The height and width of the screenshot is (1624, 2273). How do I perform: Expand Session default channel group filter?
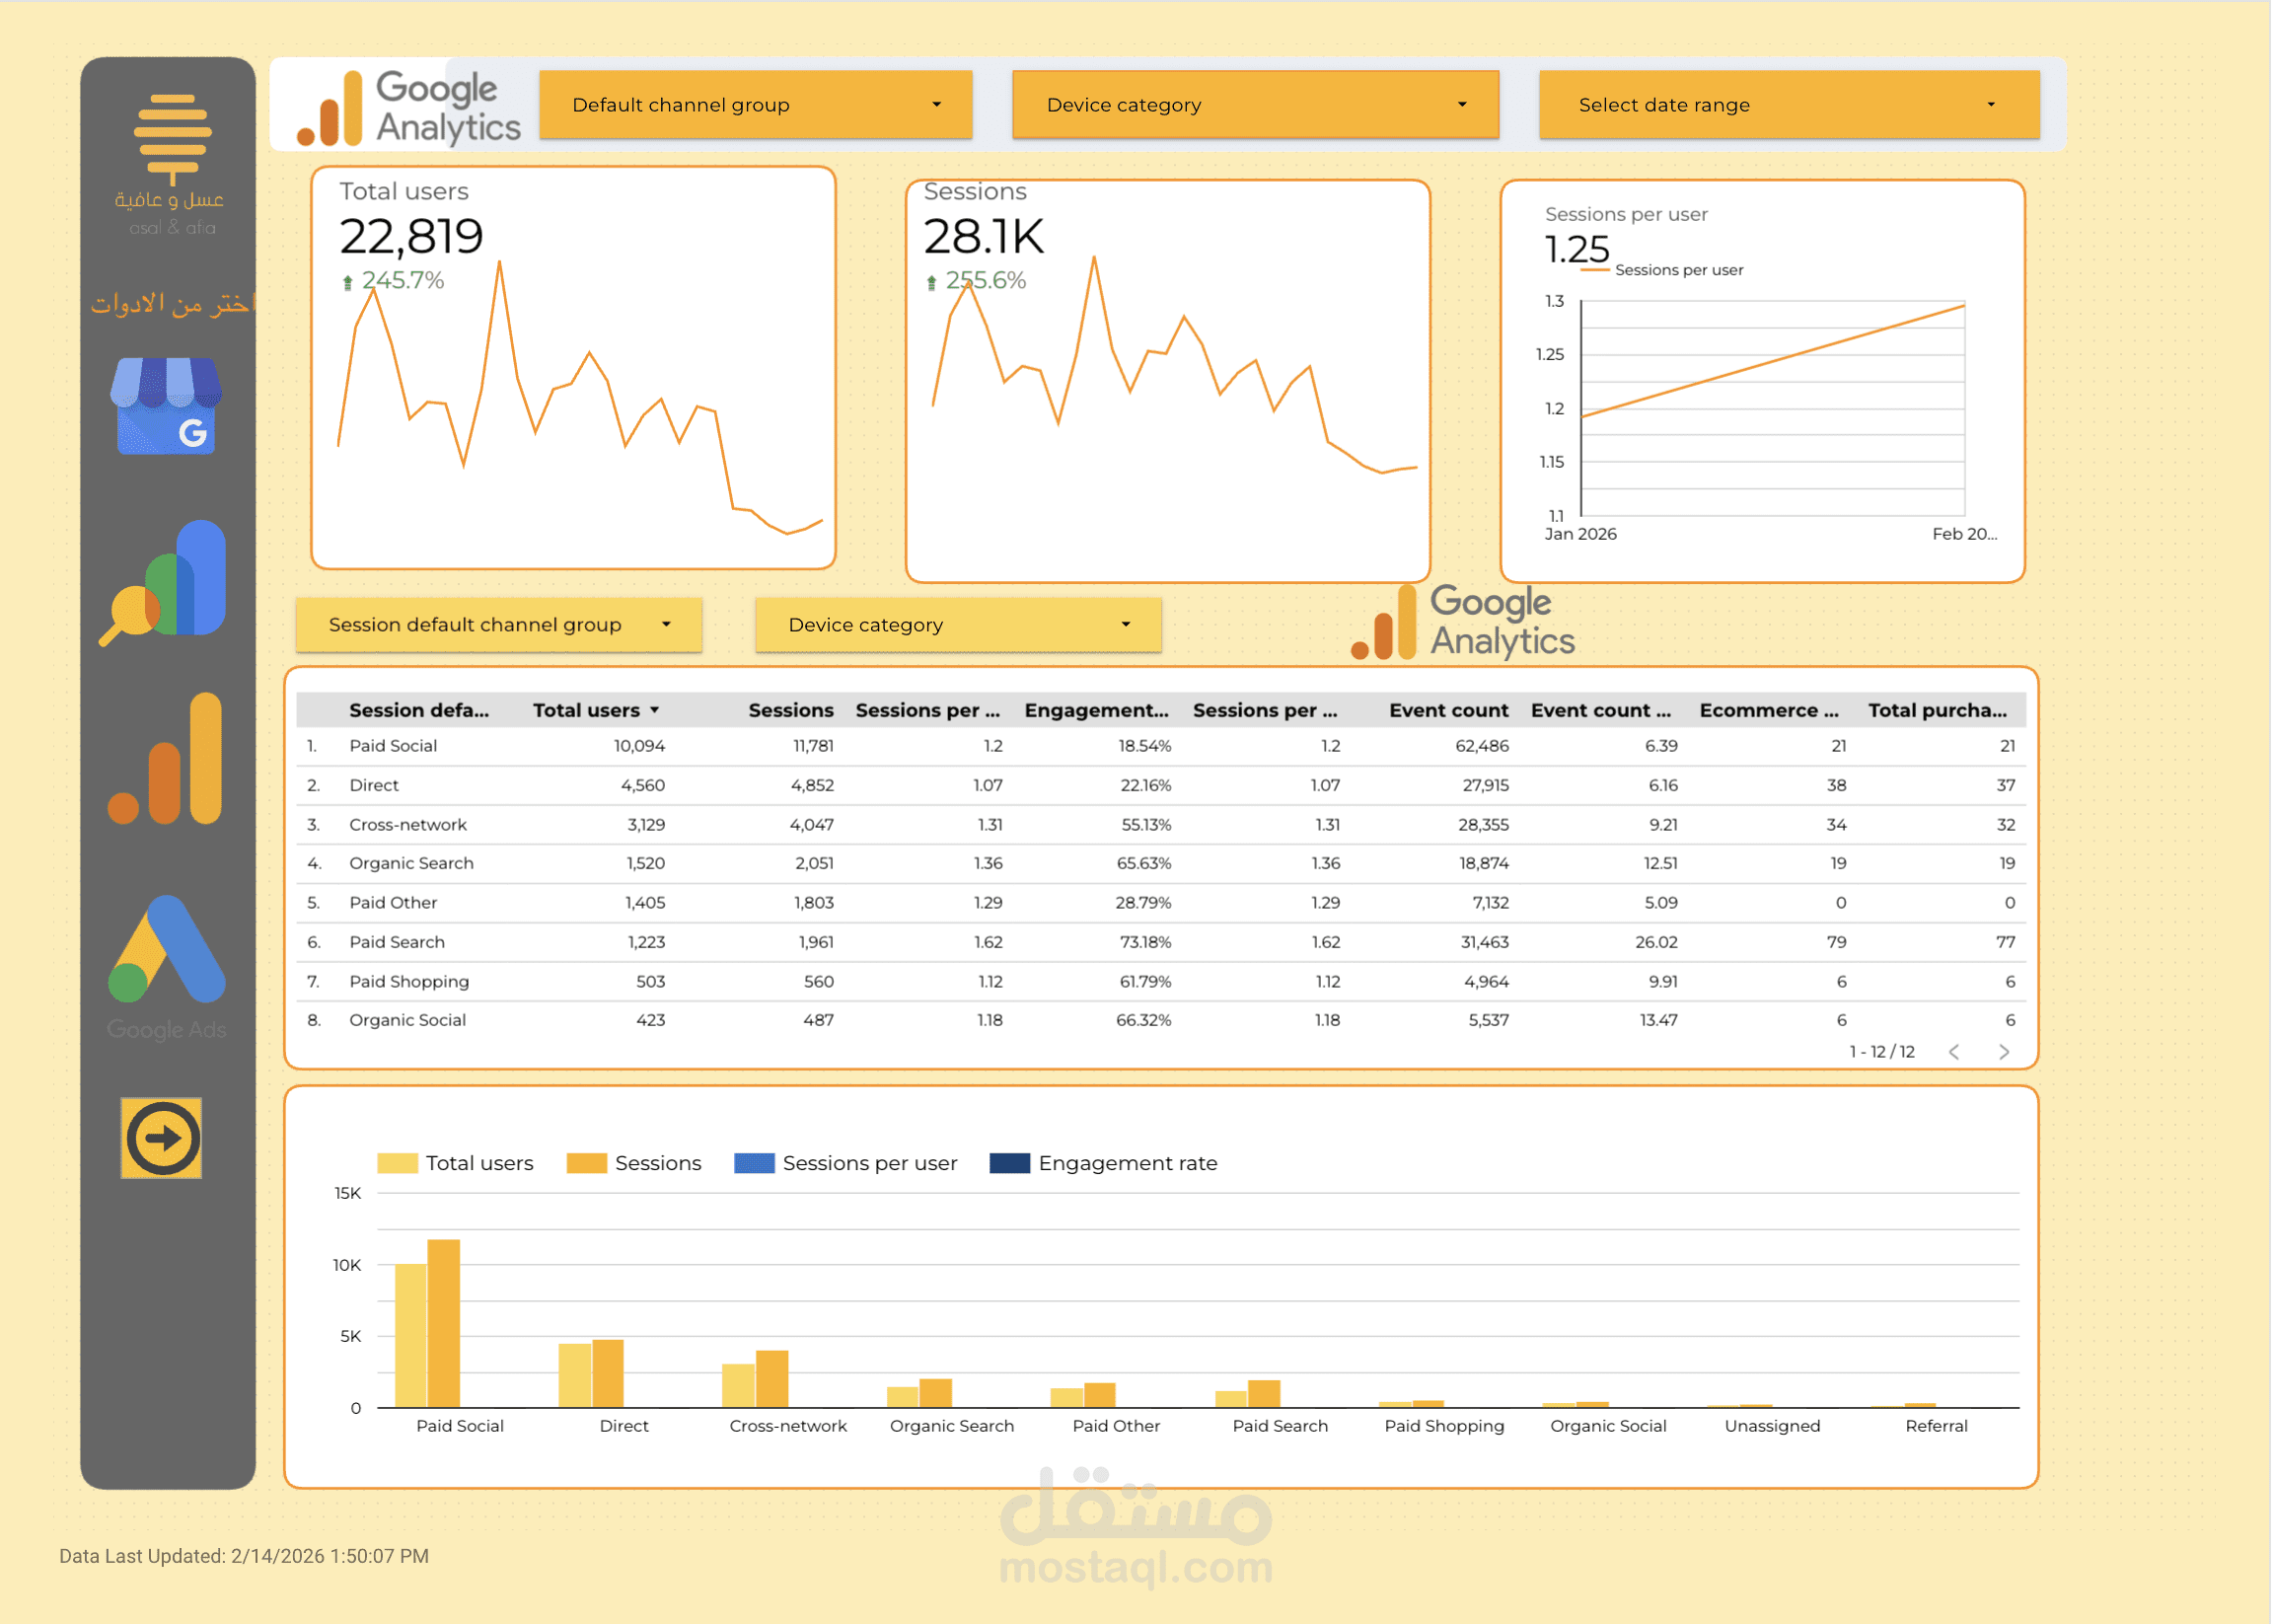point(498,625)
